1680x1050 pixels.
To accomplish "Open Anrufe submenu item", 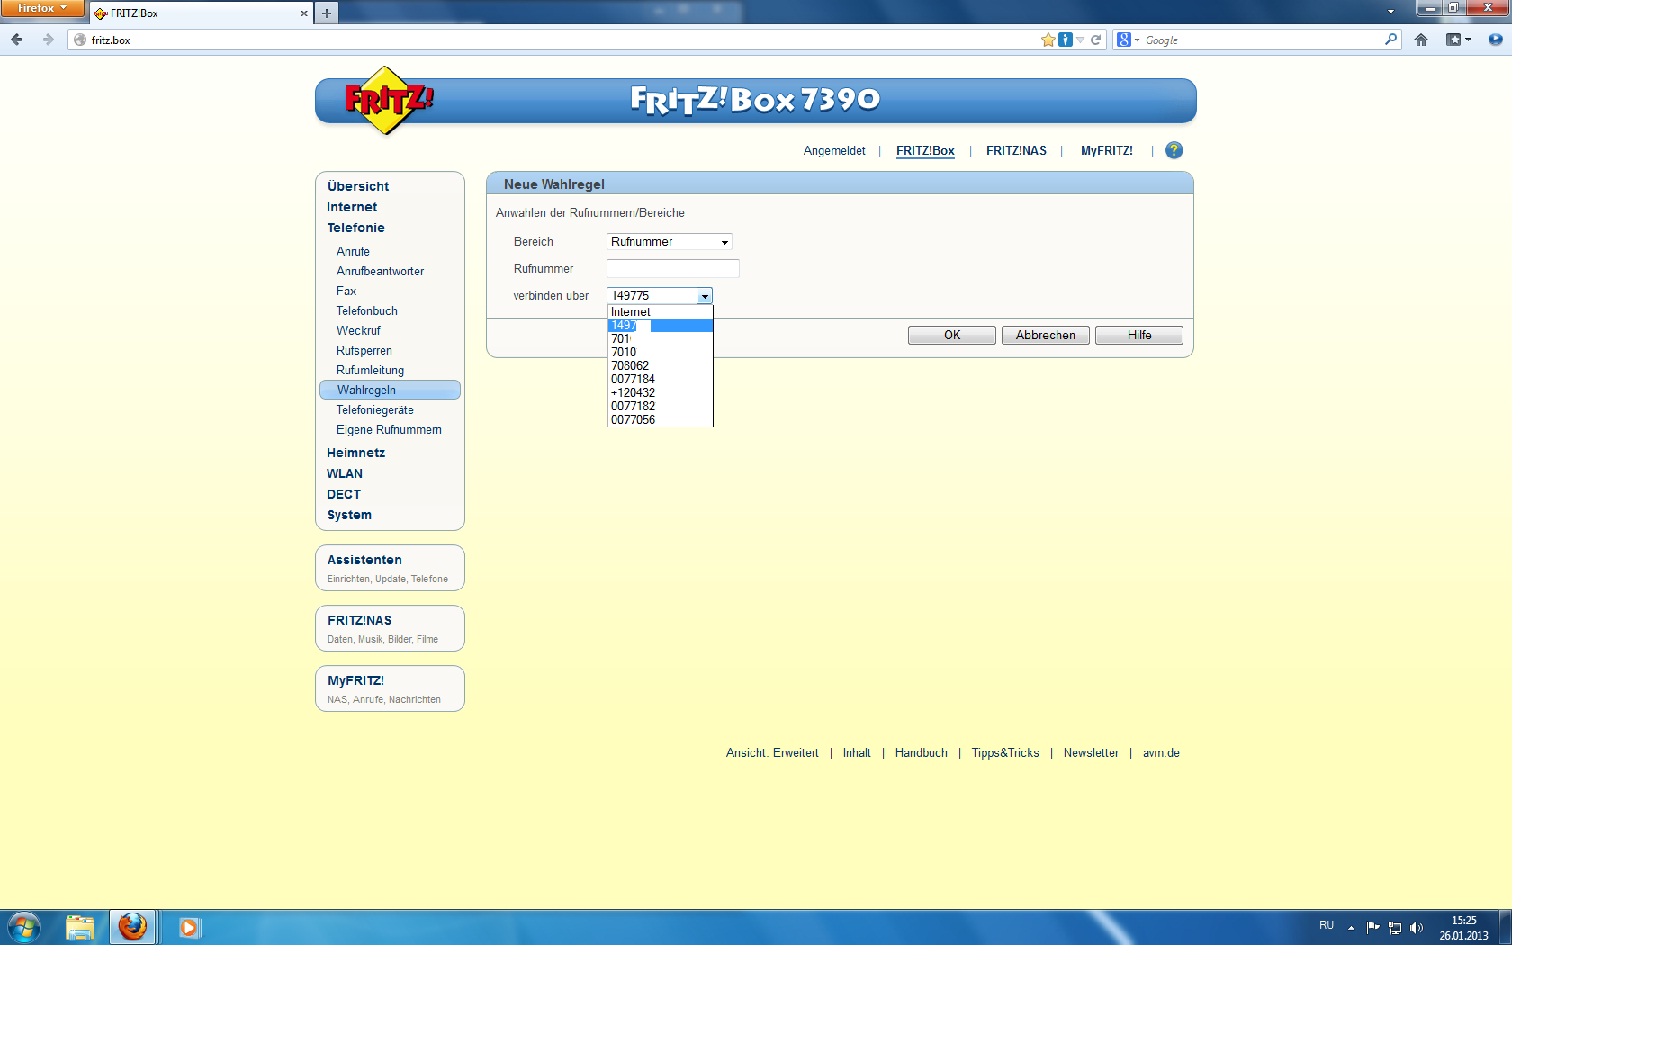I will point(353,252).
